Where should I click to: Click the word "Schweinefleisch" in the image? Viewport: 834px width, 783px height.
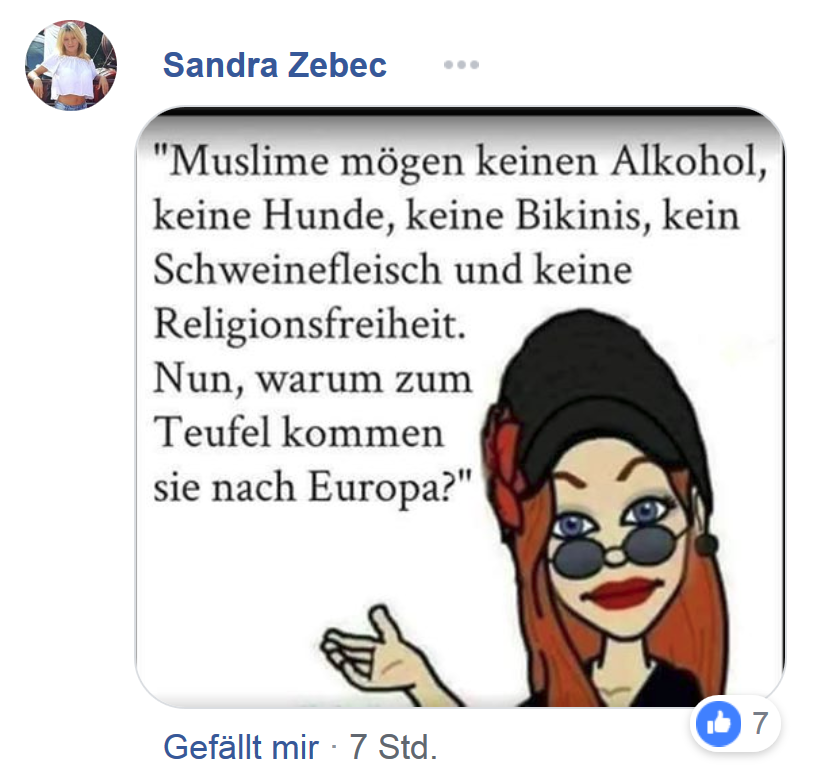297,269
